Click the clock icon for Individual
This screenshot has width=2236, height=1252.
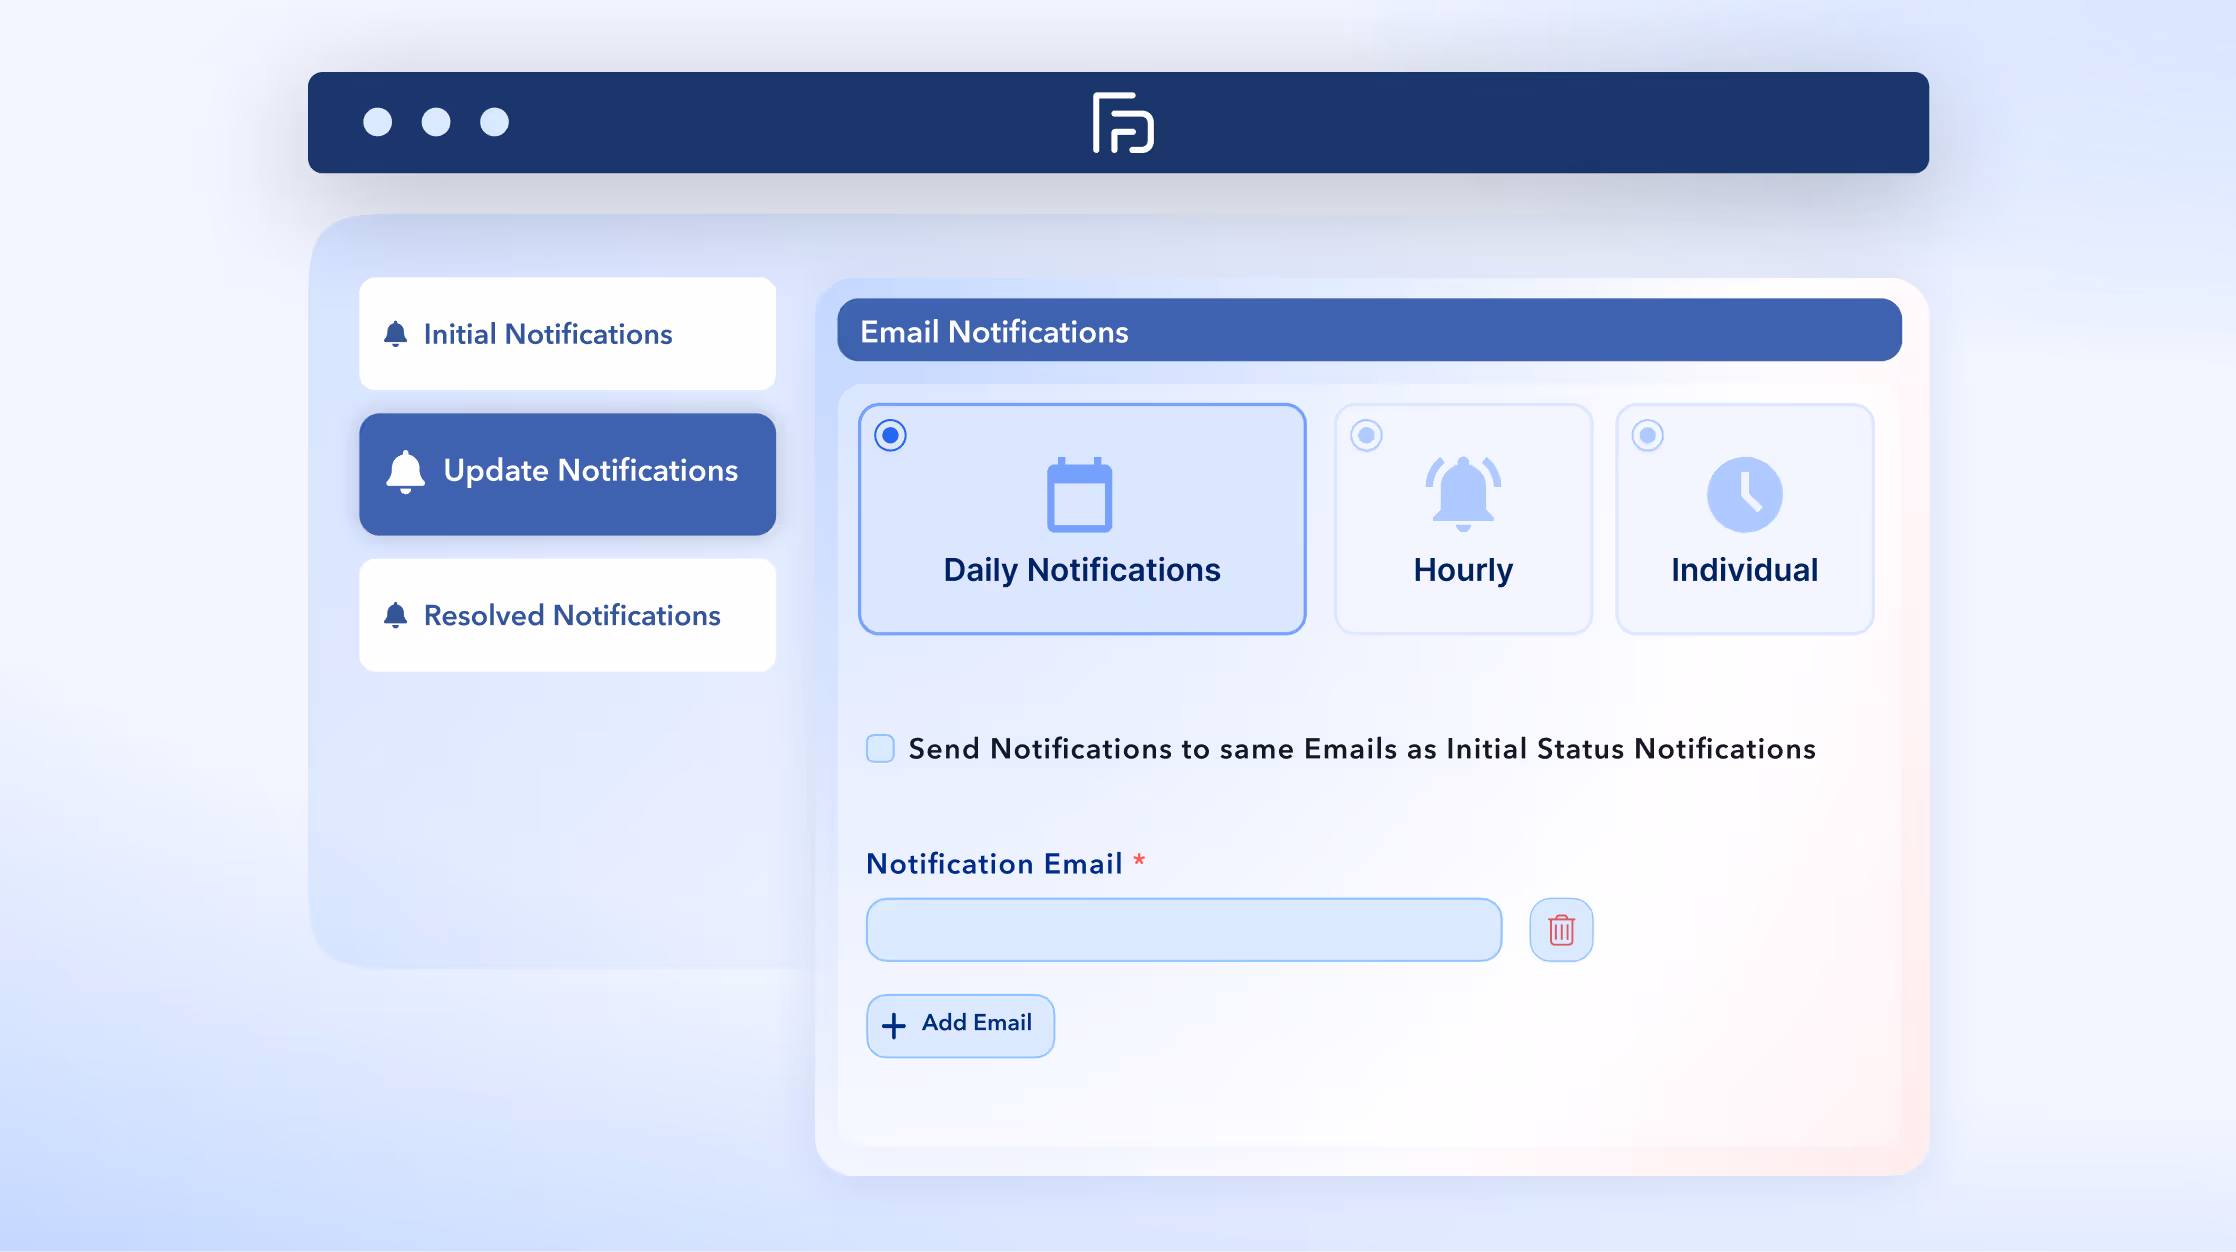tap(1744, 495)
